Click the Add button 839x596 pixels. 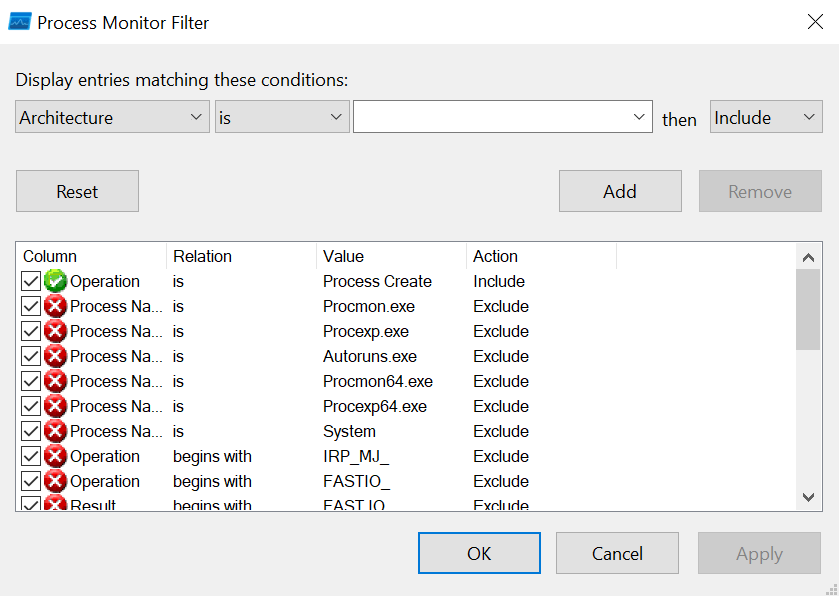click(620, 191)
